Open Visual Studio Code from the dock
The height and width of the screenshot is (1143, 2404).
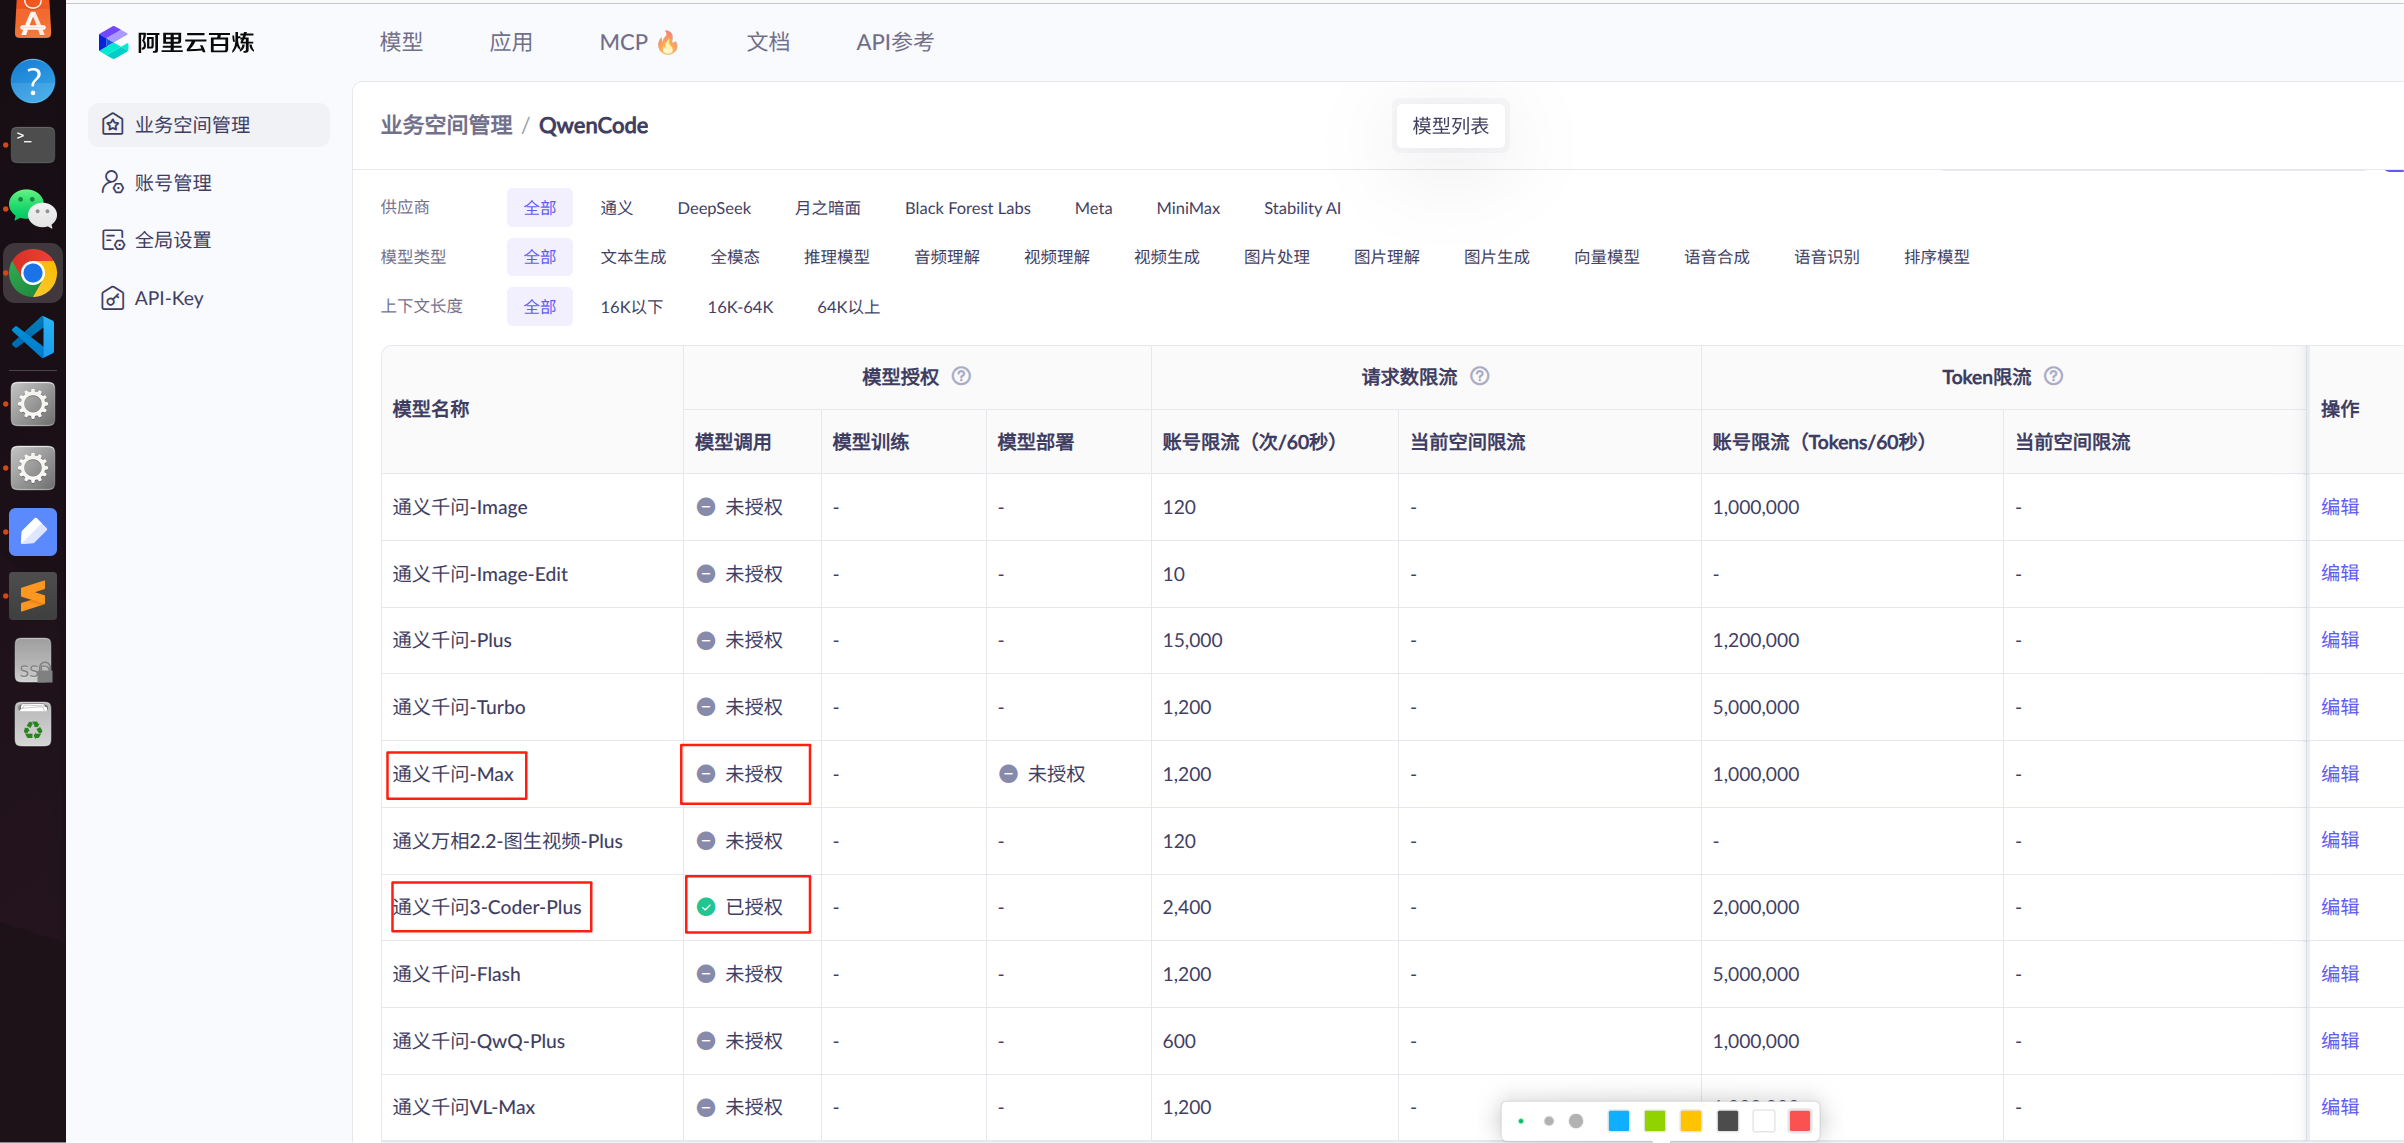click(x=33, y=337)
